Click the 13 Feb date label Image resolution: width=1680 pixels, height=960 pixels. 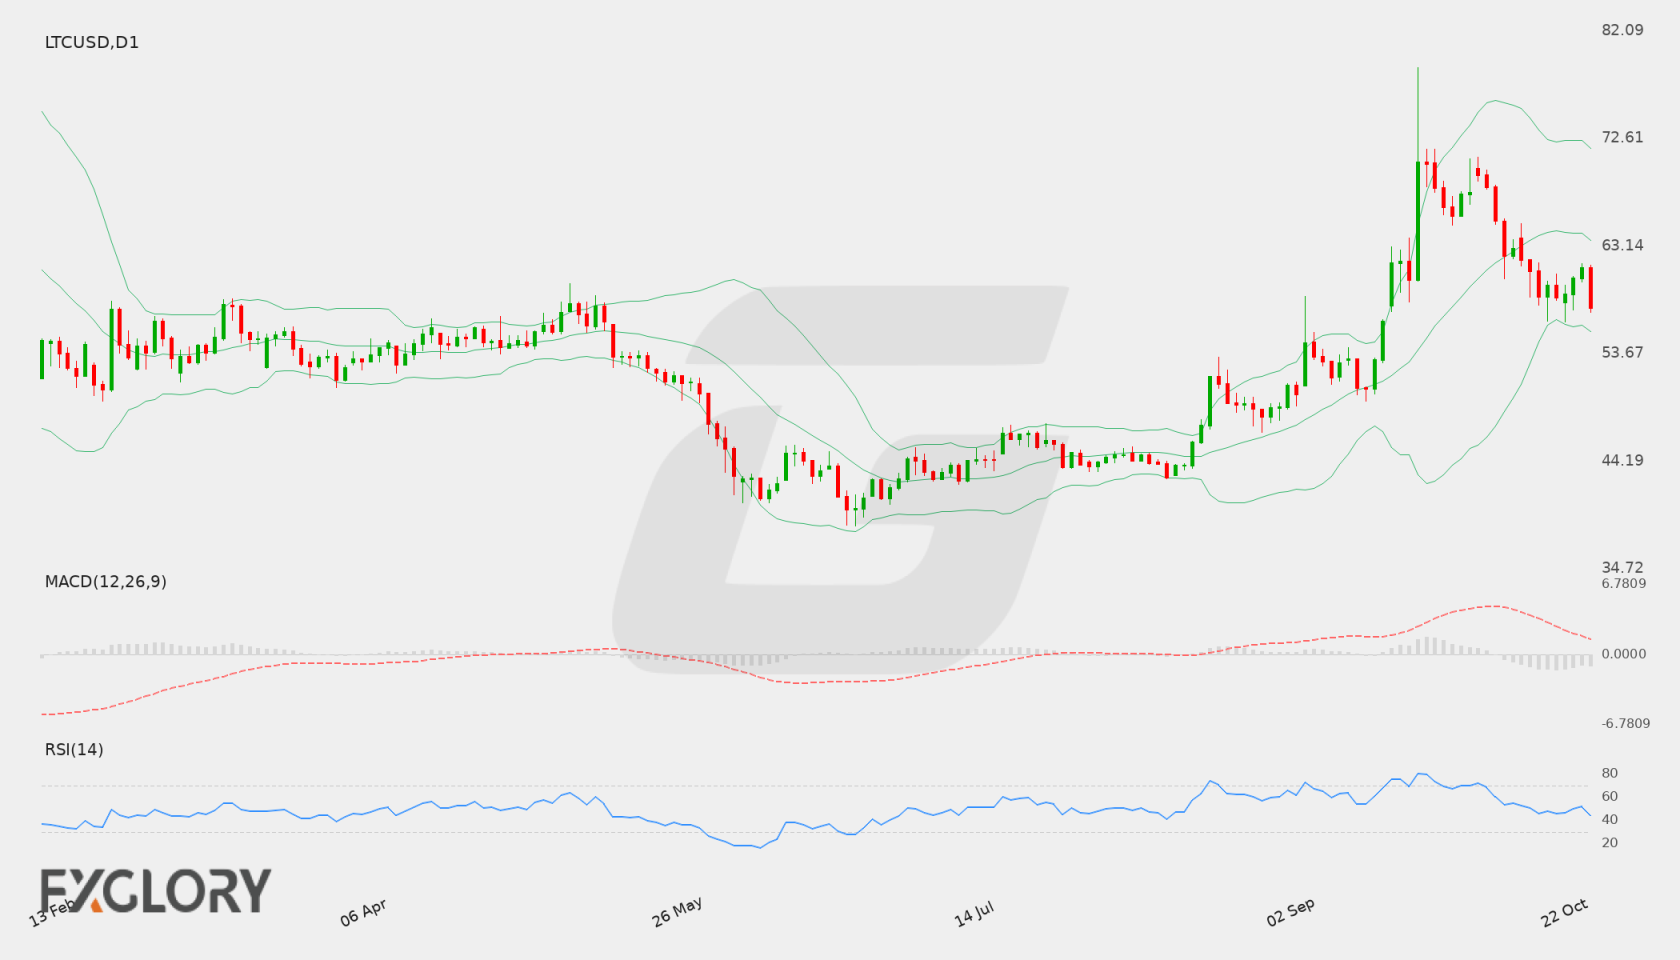coord(52,912)
